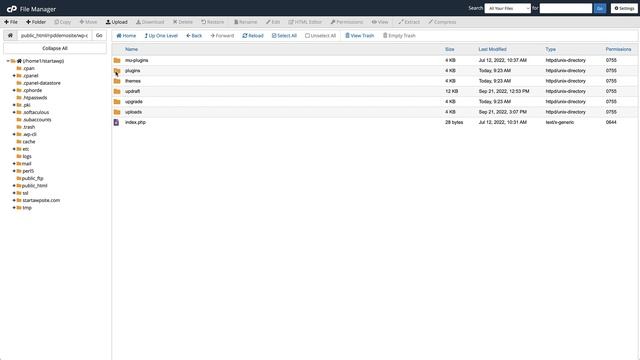Select the uploads folder icon
The height and width of the screenshot is (360, 640).
(x=117, y=112)
